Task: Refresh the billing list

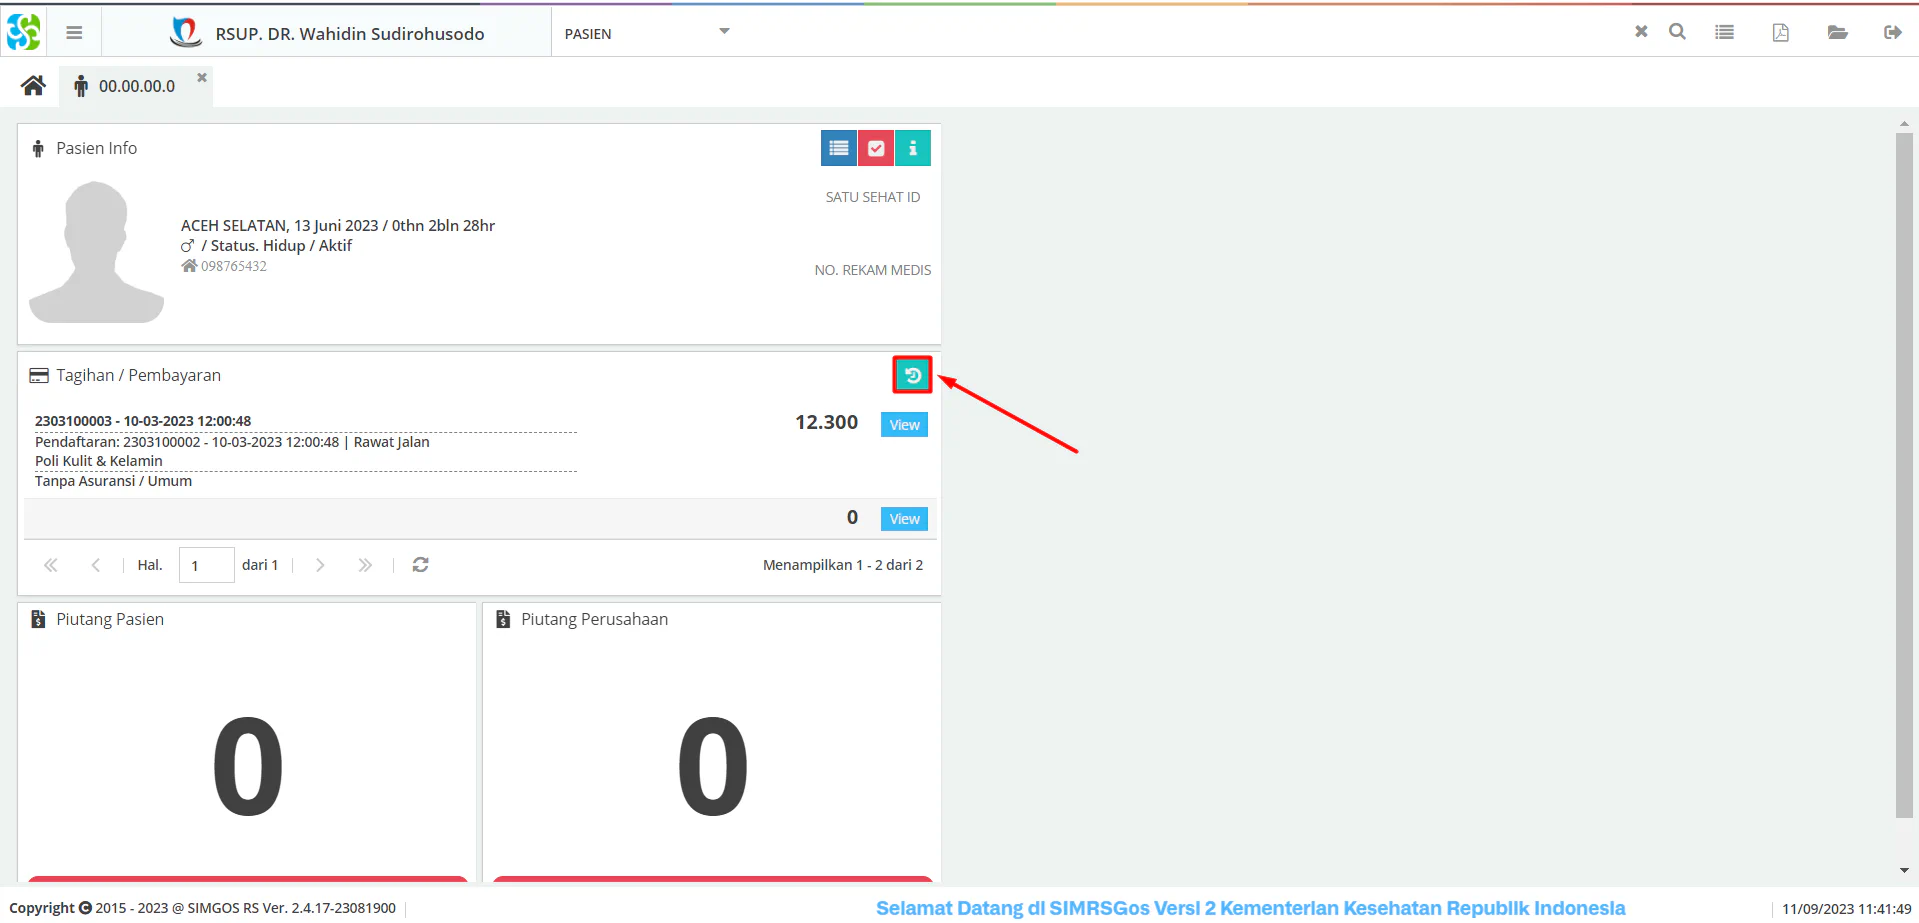Action: pos(421,565)
